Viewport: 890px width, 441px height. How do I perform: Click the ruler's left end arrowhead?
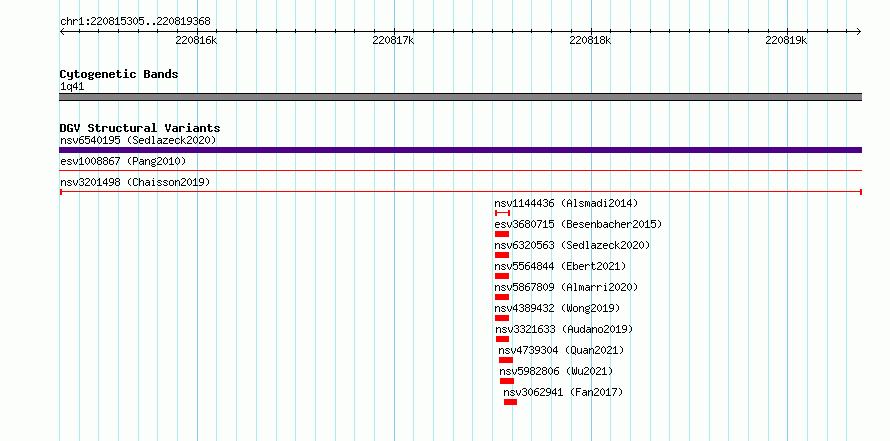[62, 32]
